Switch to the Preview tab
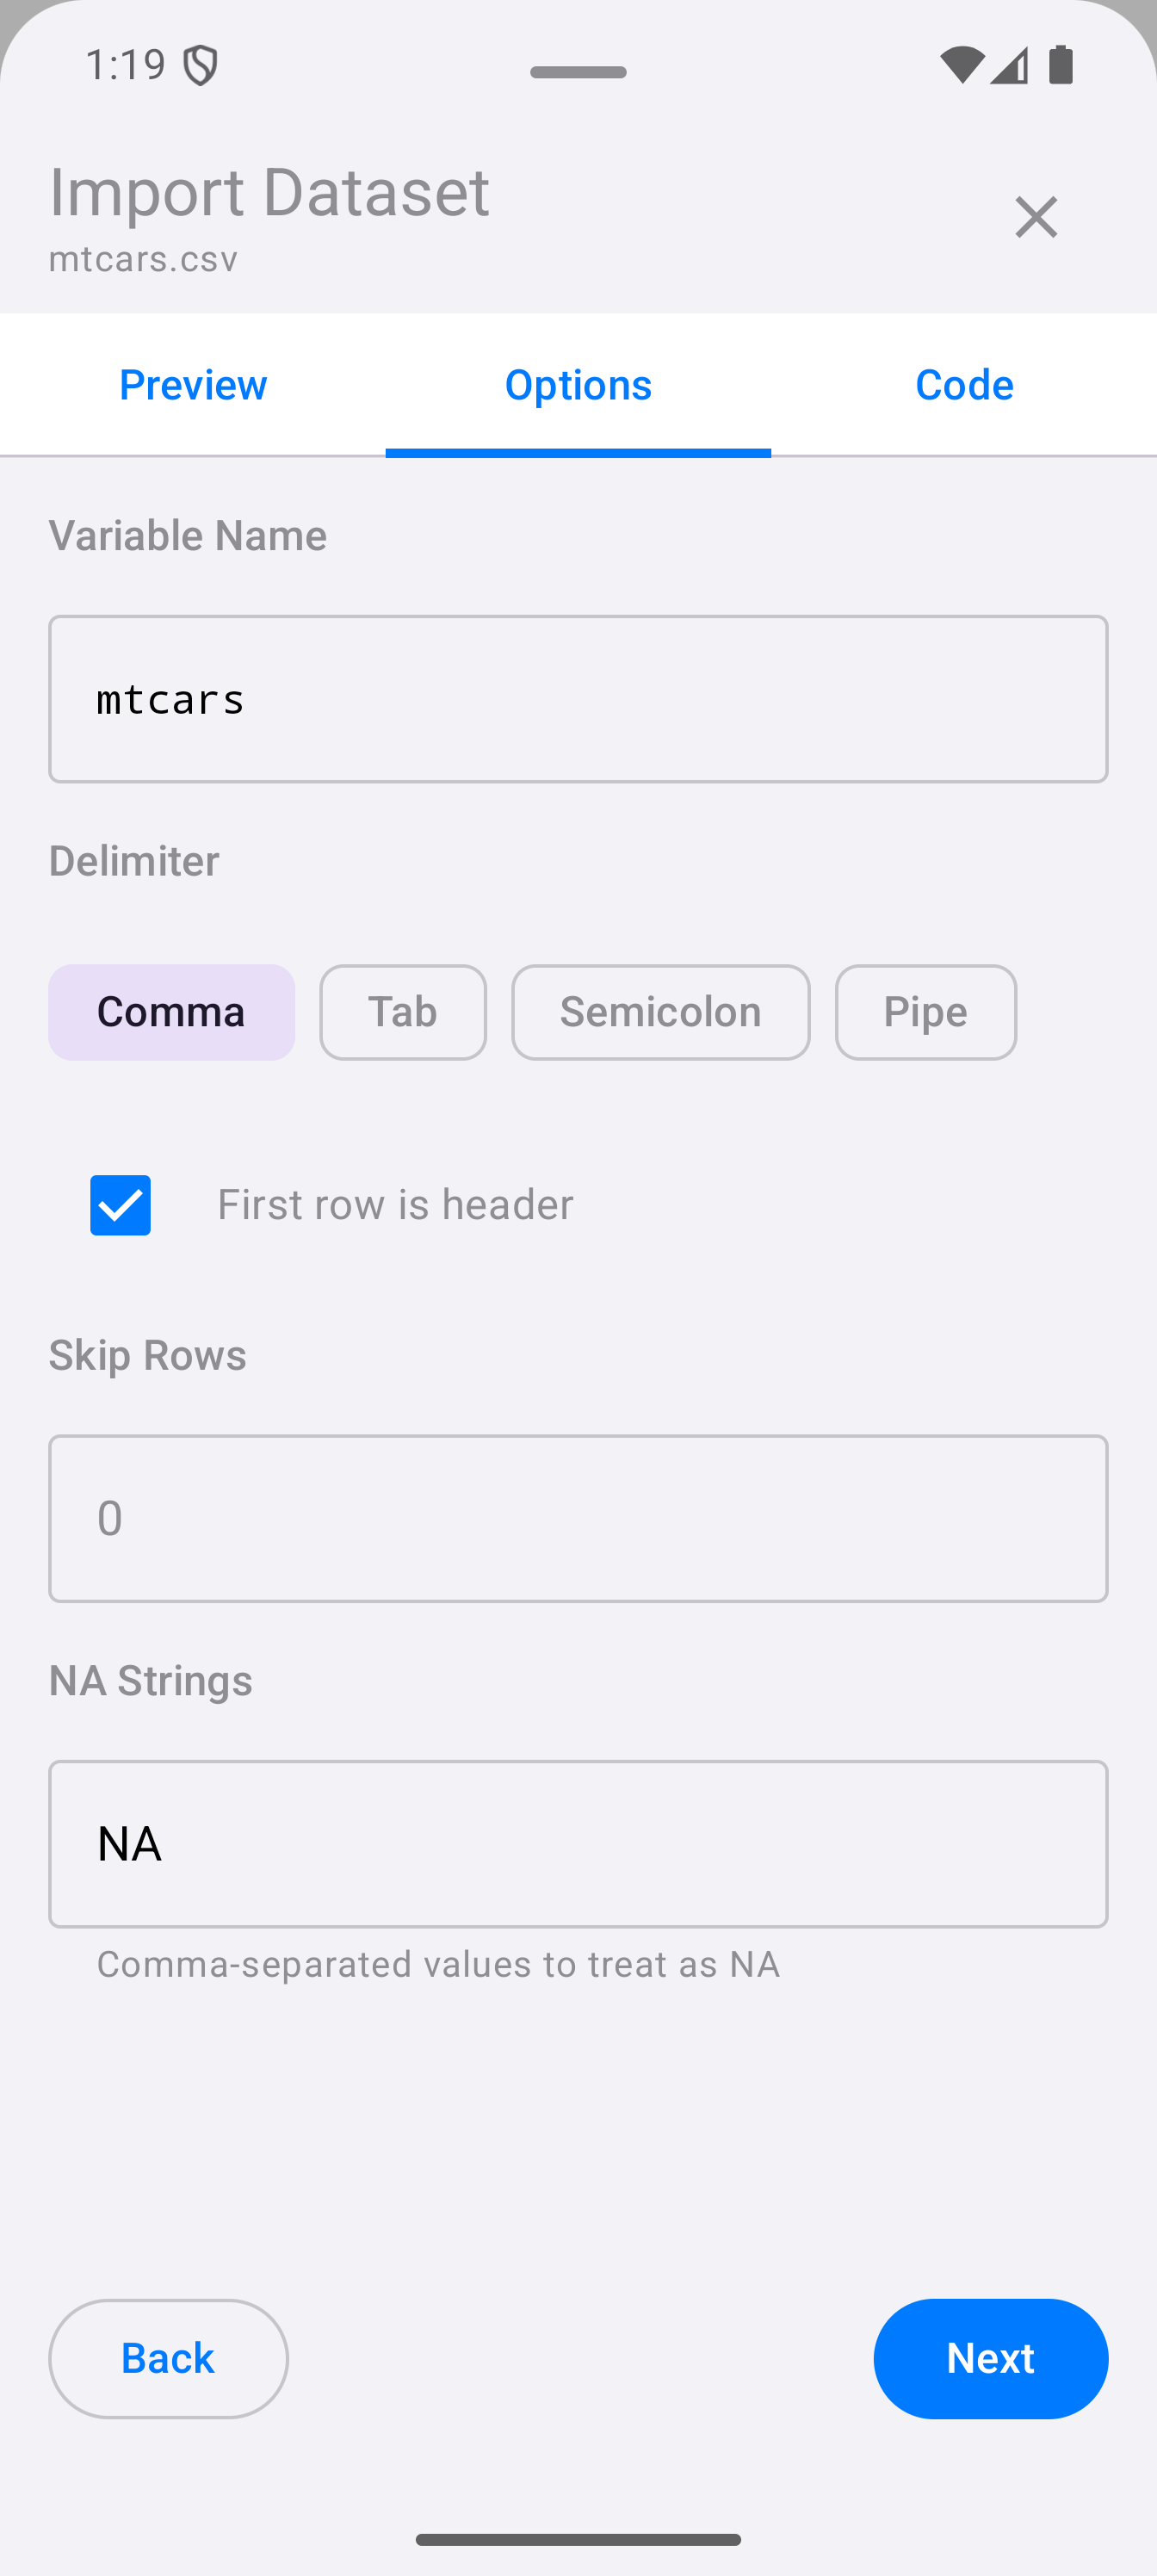Image resolution: width=1157 pixels, height=2576 pixels. (193, 385)
